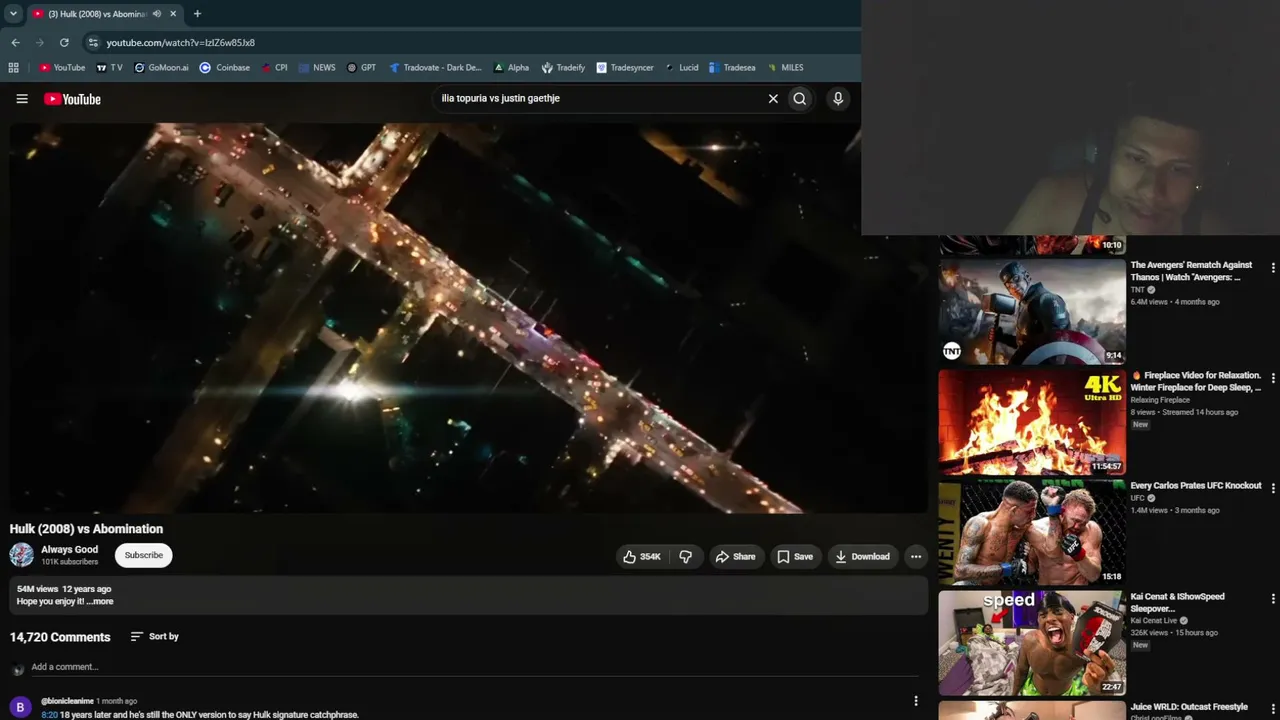This screenshot has width=1280, height=720.
Task: Start voice search with the microphone icon
Action: point(838,99)
